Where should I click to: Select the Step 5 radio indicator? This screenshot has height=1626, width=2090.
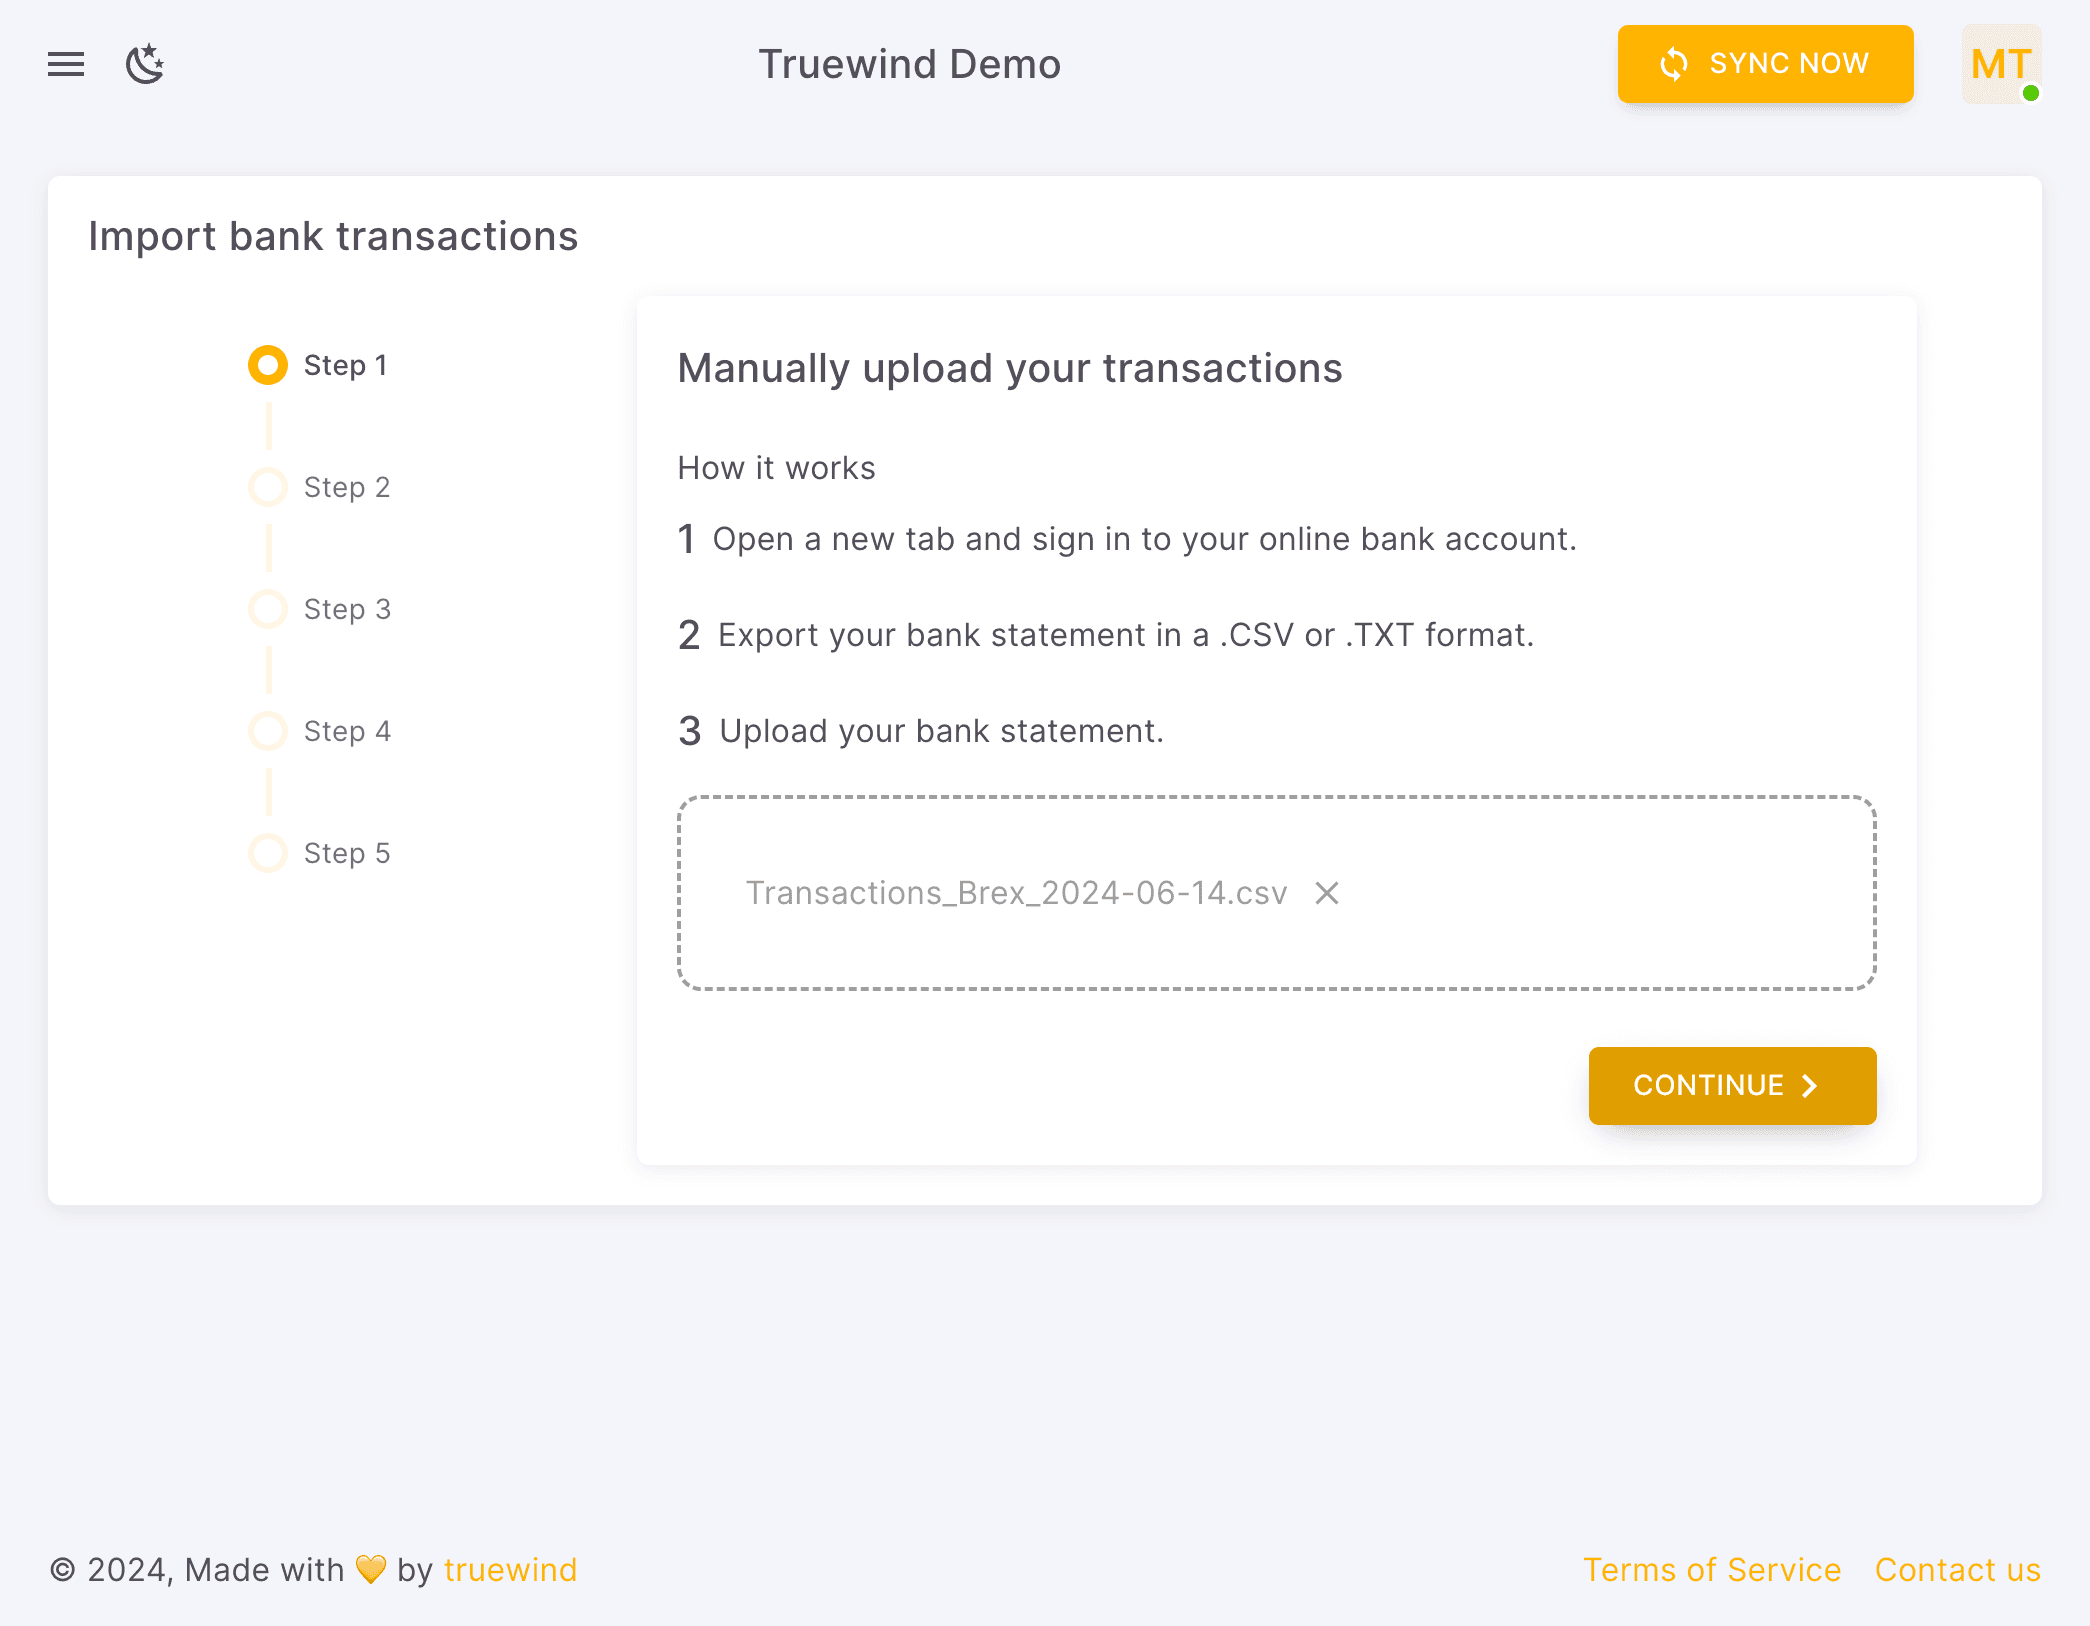tap(267, 852)
